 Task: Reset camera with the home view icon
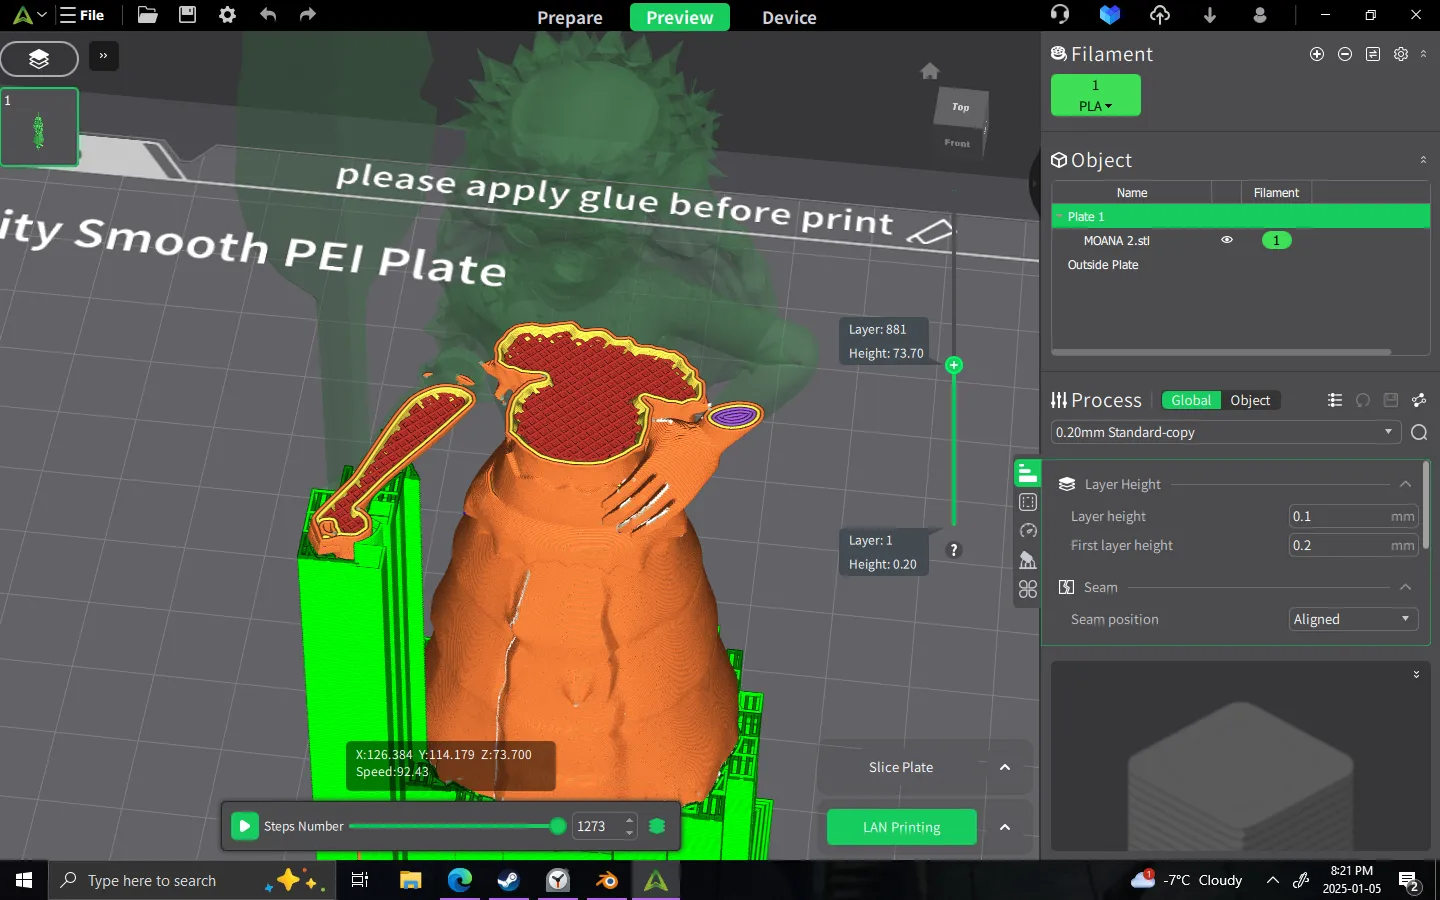[930, 71]
